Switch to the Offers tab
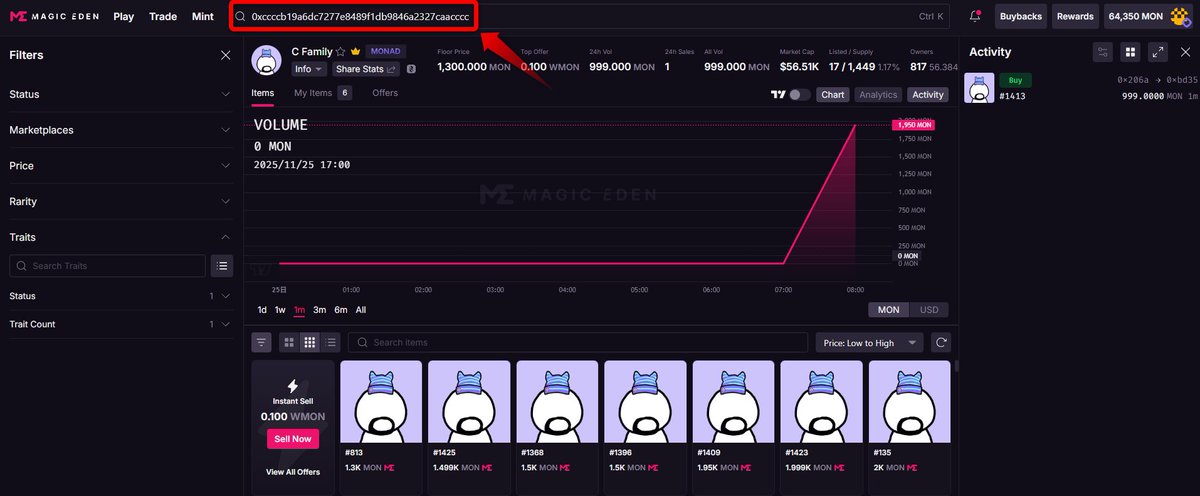This screenshot has width=1200, height=496. click(x=385, y=93)
